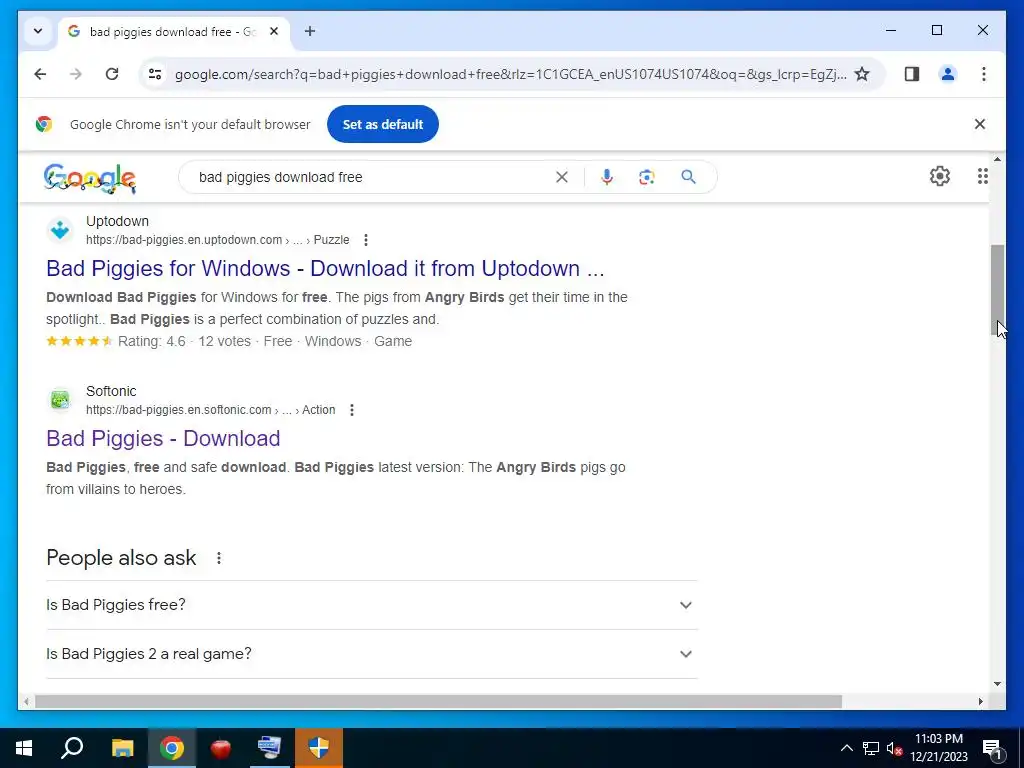
Task: Select the bad piggies download free tab
Action: coord(174,31)
